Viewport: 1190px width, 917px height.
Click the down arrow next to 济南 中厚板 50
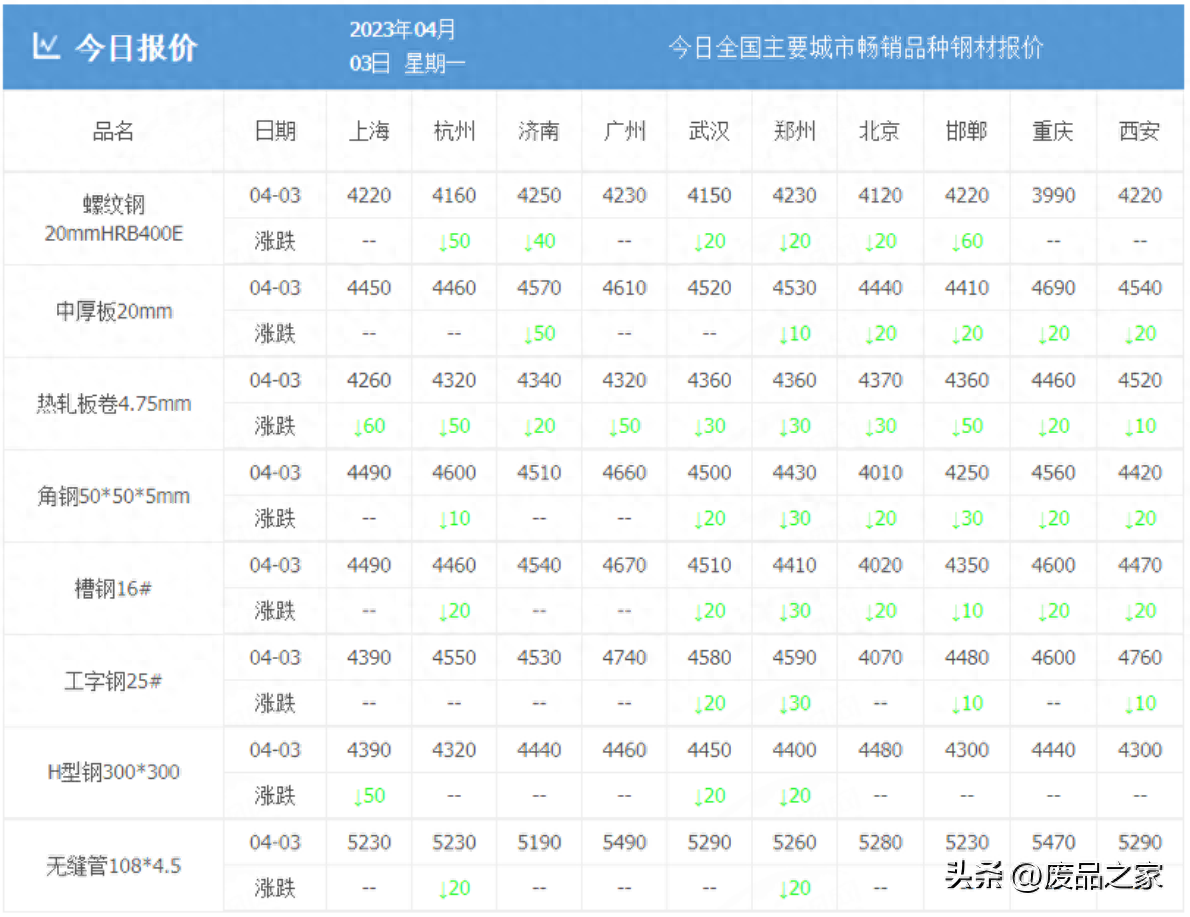(x=538, y=334)
